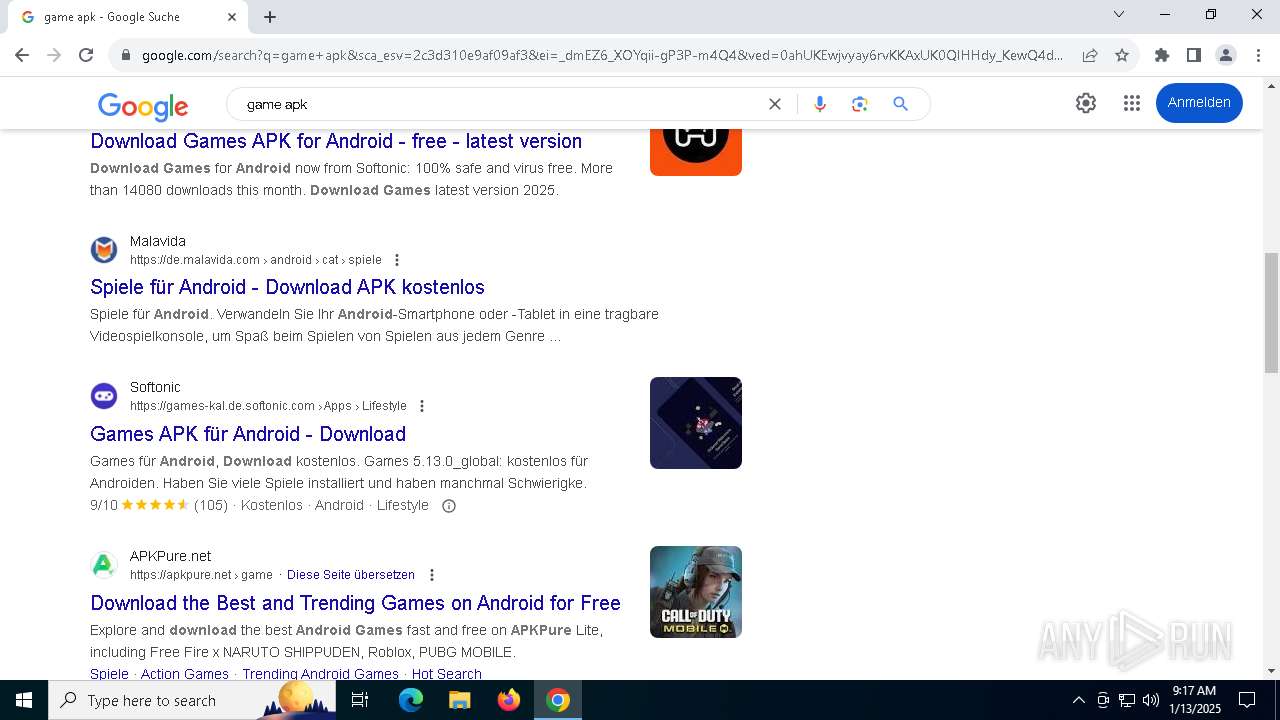Go back to the previous page
The image size is (1280, 720).
(22, 55)
